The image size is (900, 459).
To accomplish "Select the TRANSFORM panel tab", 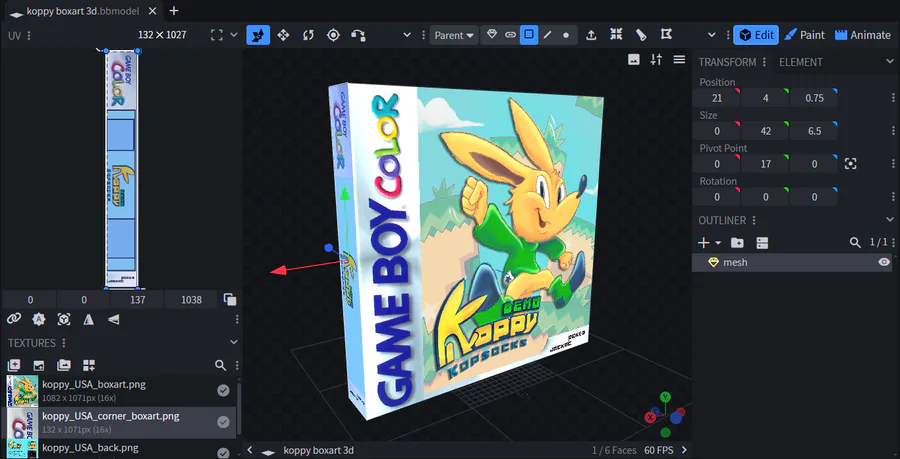I will (727, 62).
